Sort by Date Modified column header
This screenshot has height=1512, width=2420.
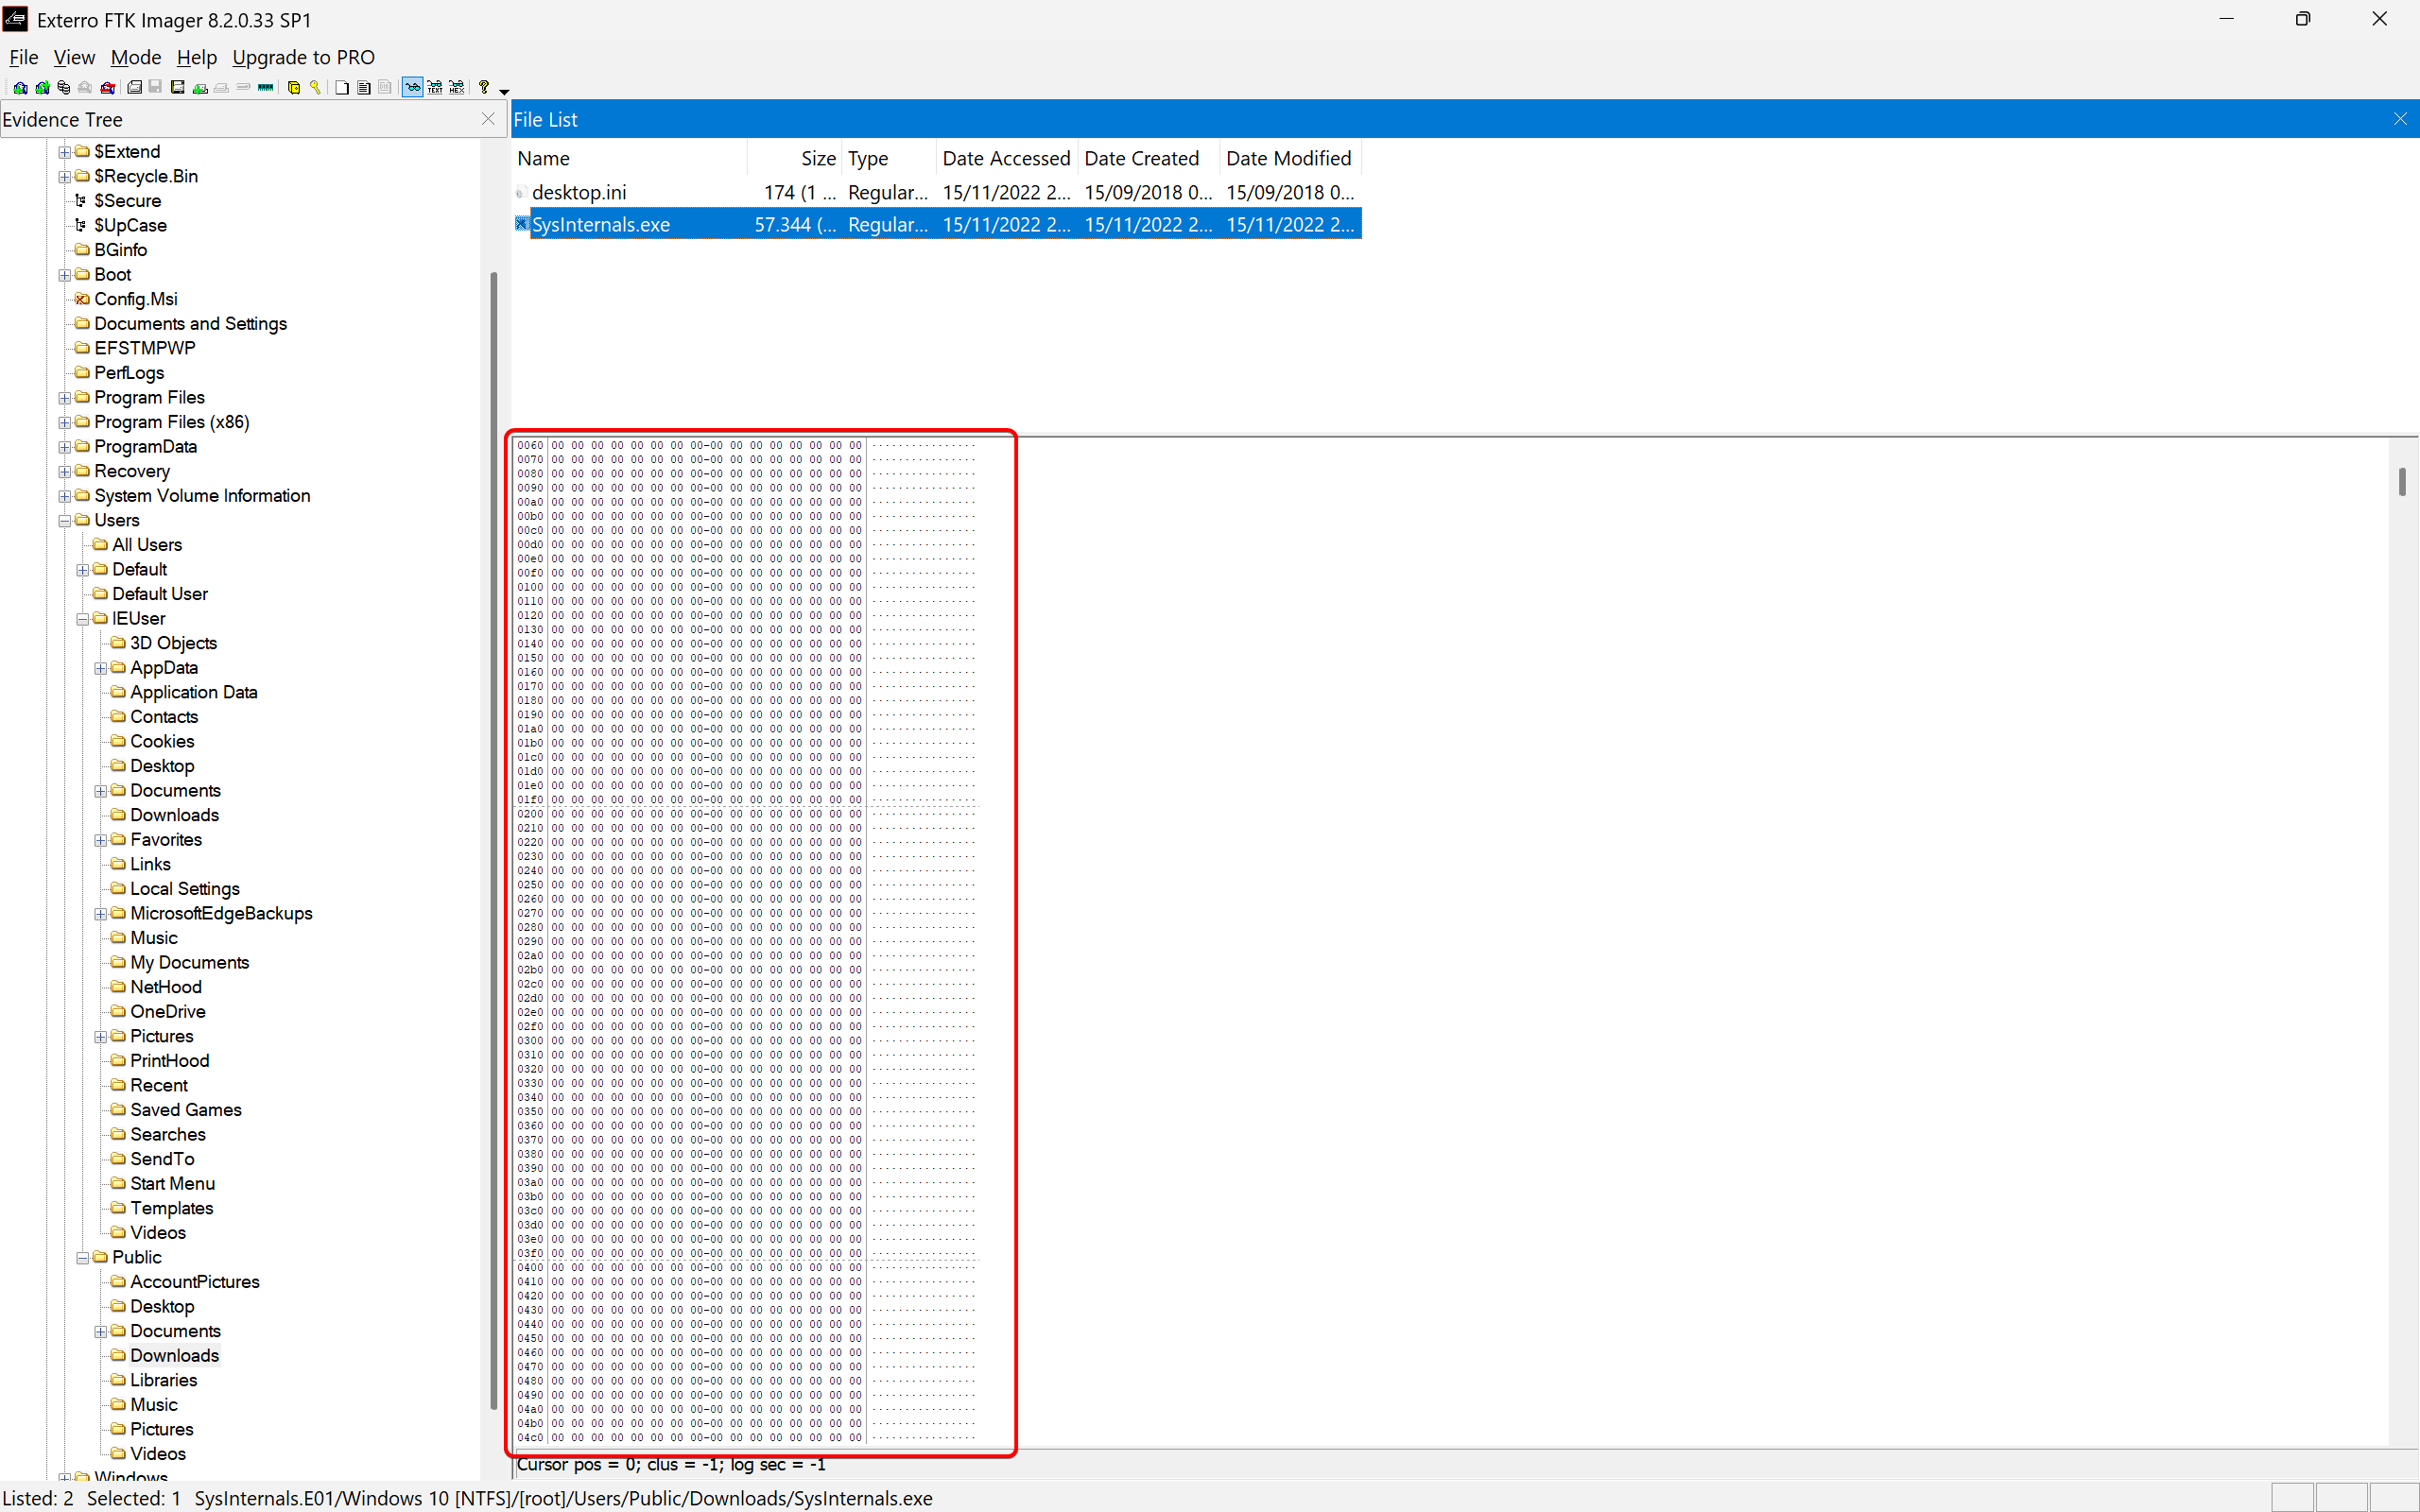coord(1289,158)
